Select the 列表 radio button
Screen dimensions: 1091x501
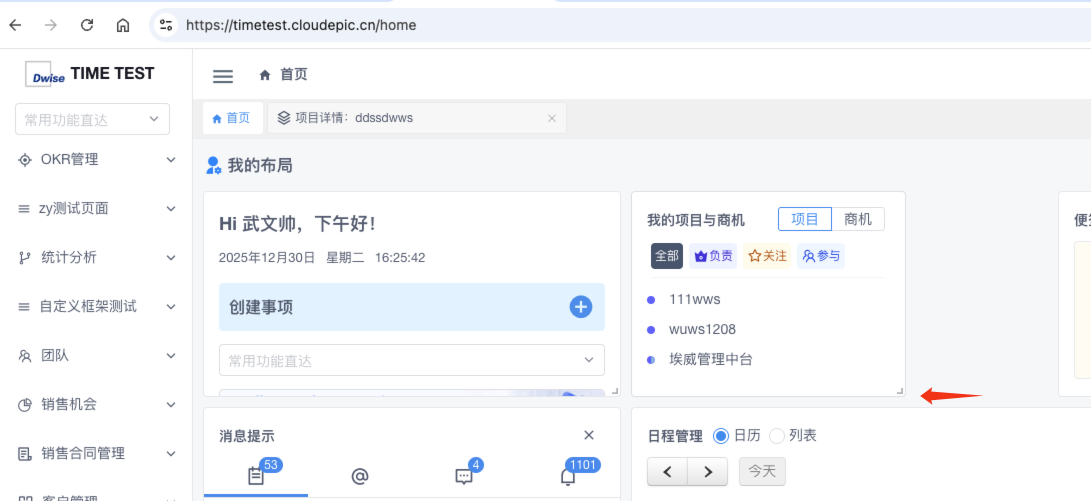click(x=776, y=436)
